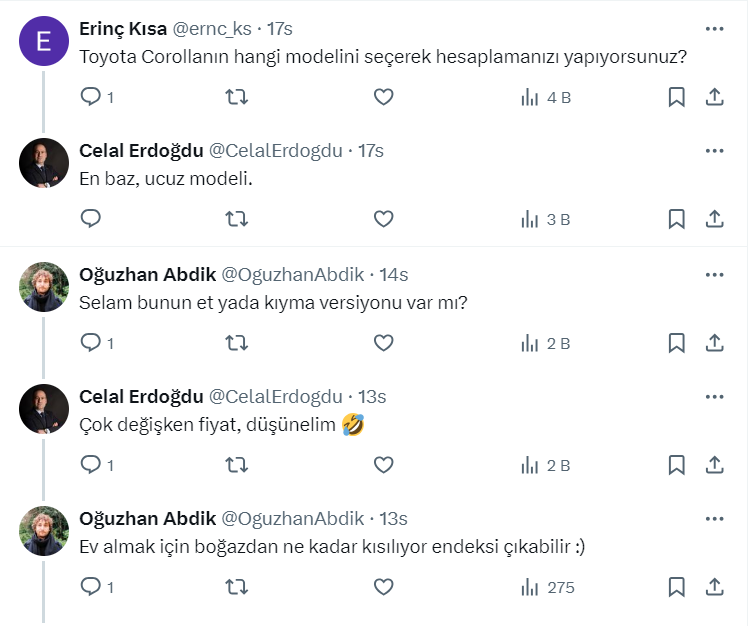
Task: Reply to Oğuzhan Abdik's "Ev almak için" tweet
Action: [91, 587]
